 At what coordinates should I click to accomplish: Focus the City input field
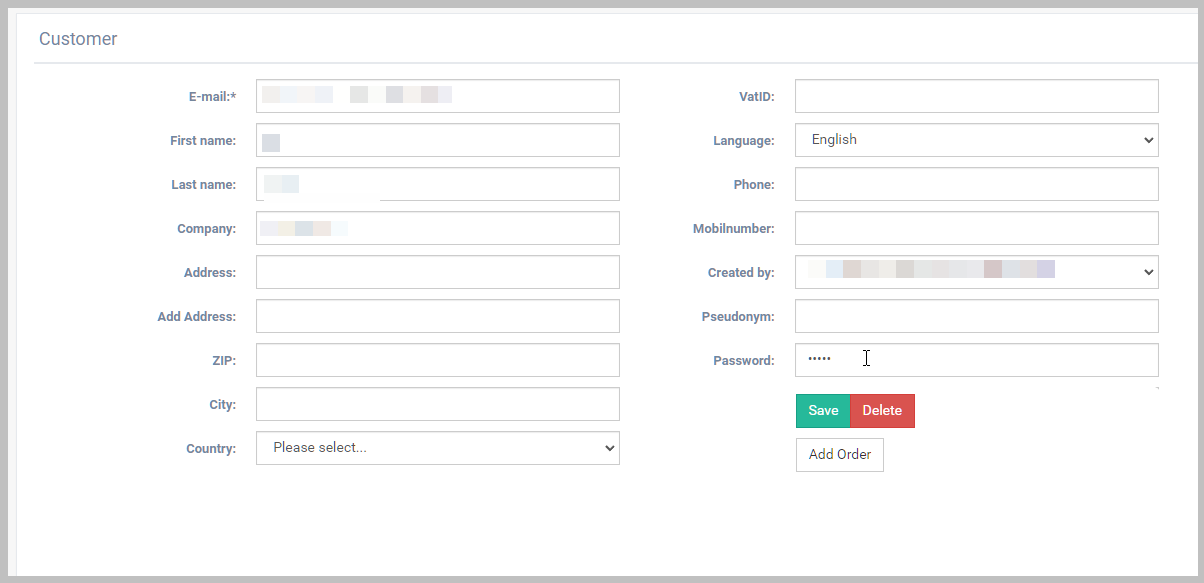coord(437,404)
